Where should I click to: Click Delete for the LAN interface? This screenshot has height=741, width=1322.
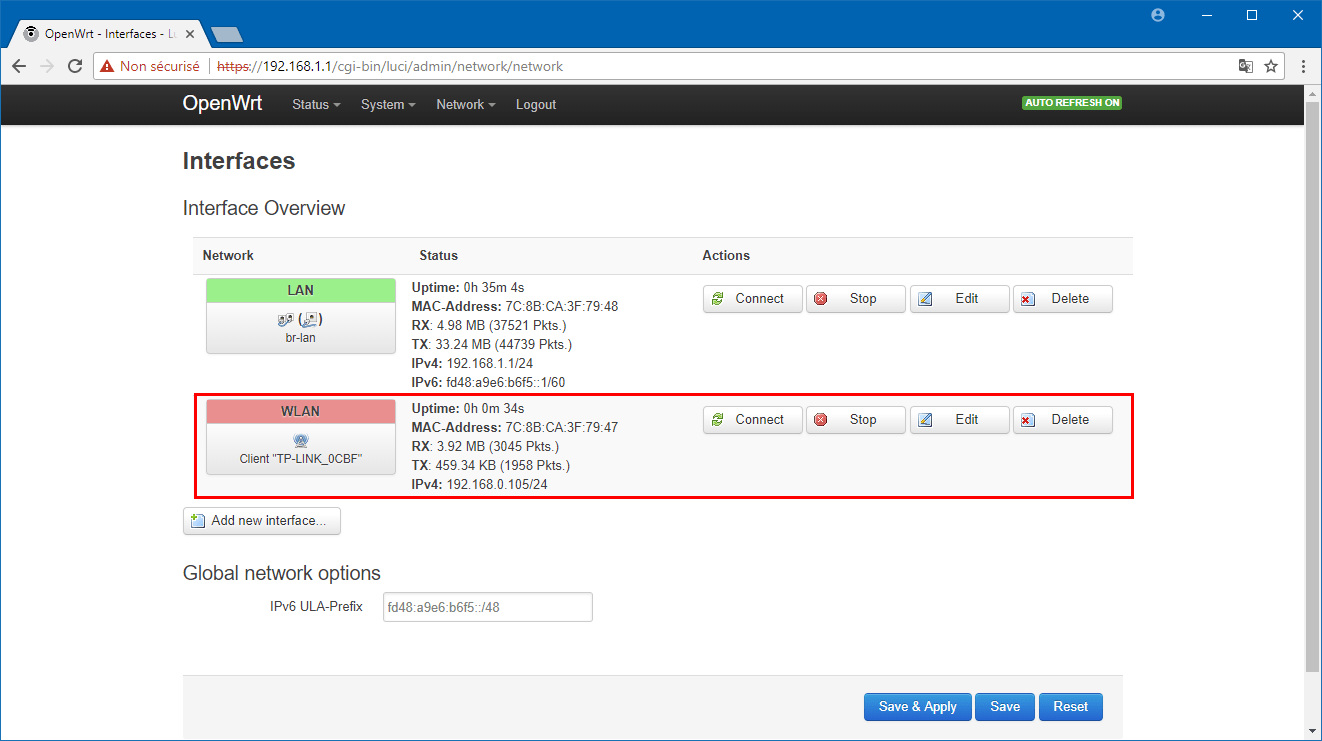(1063, 299)
